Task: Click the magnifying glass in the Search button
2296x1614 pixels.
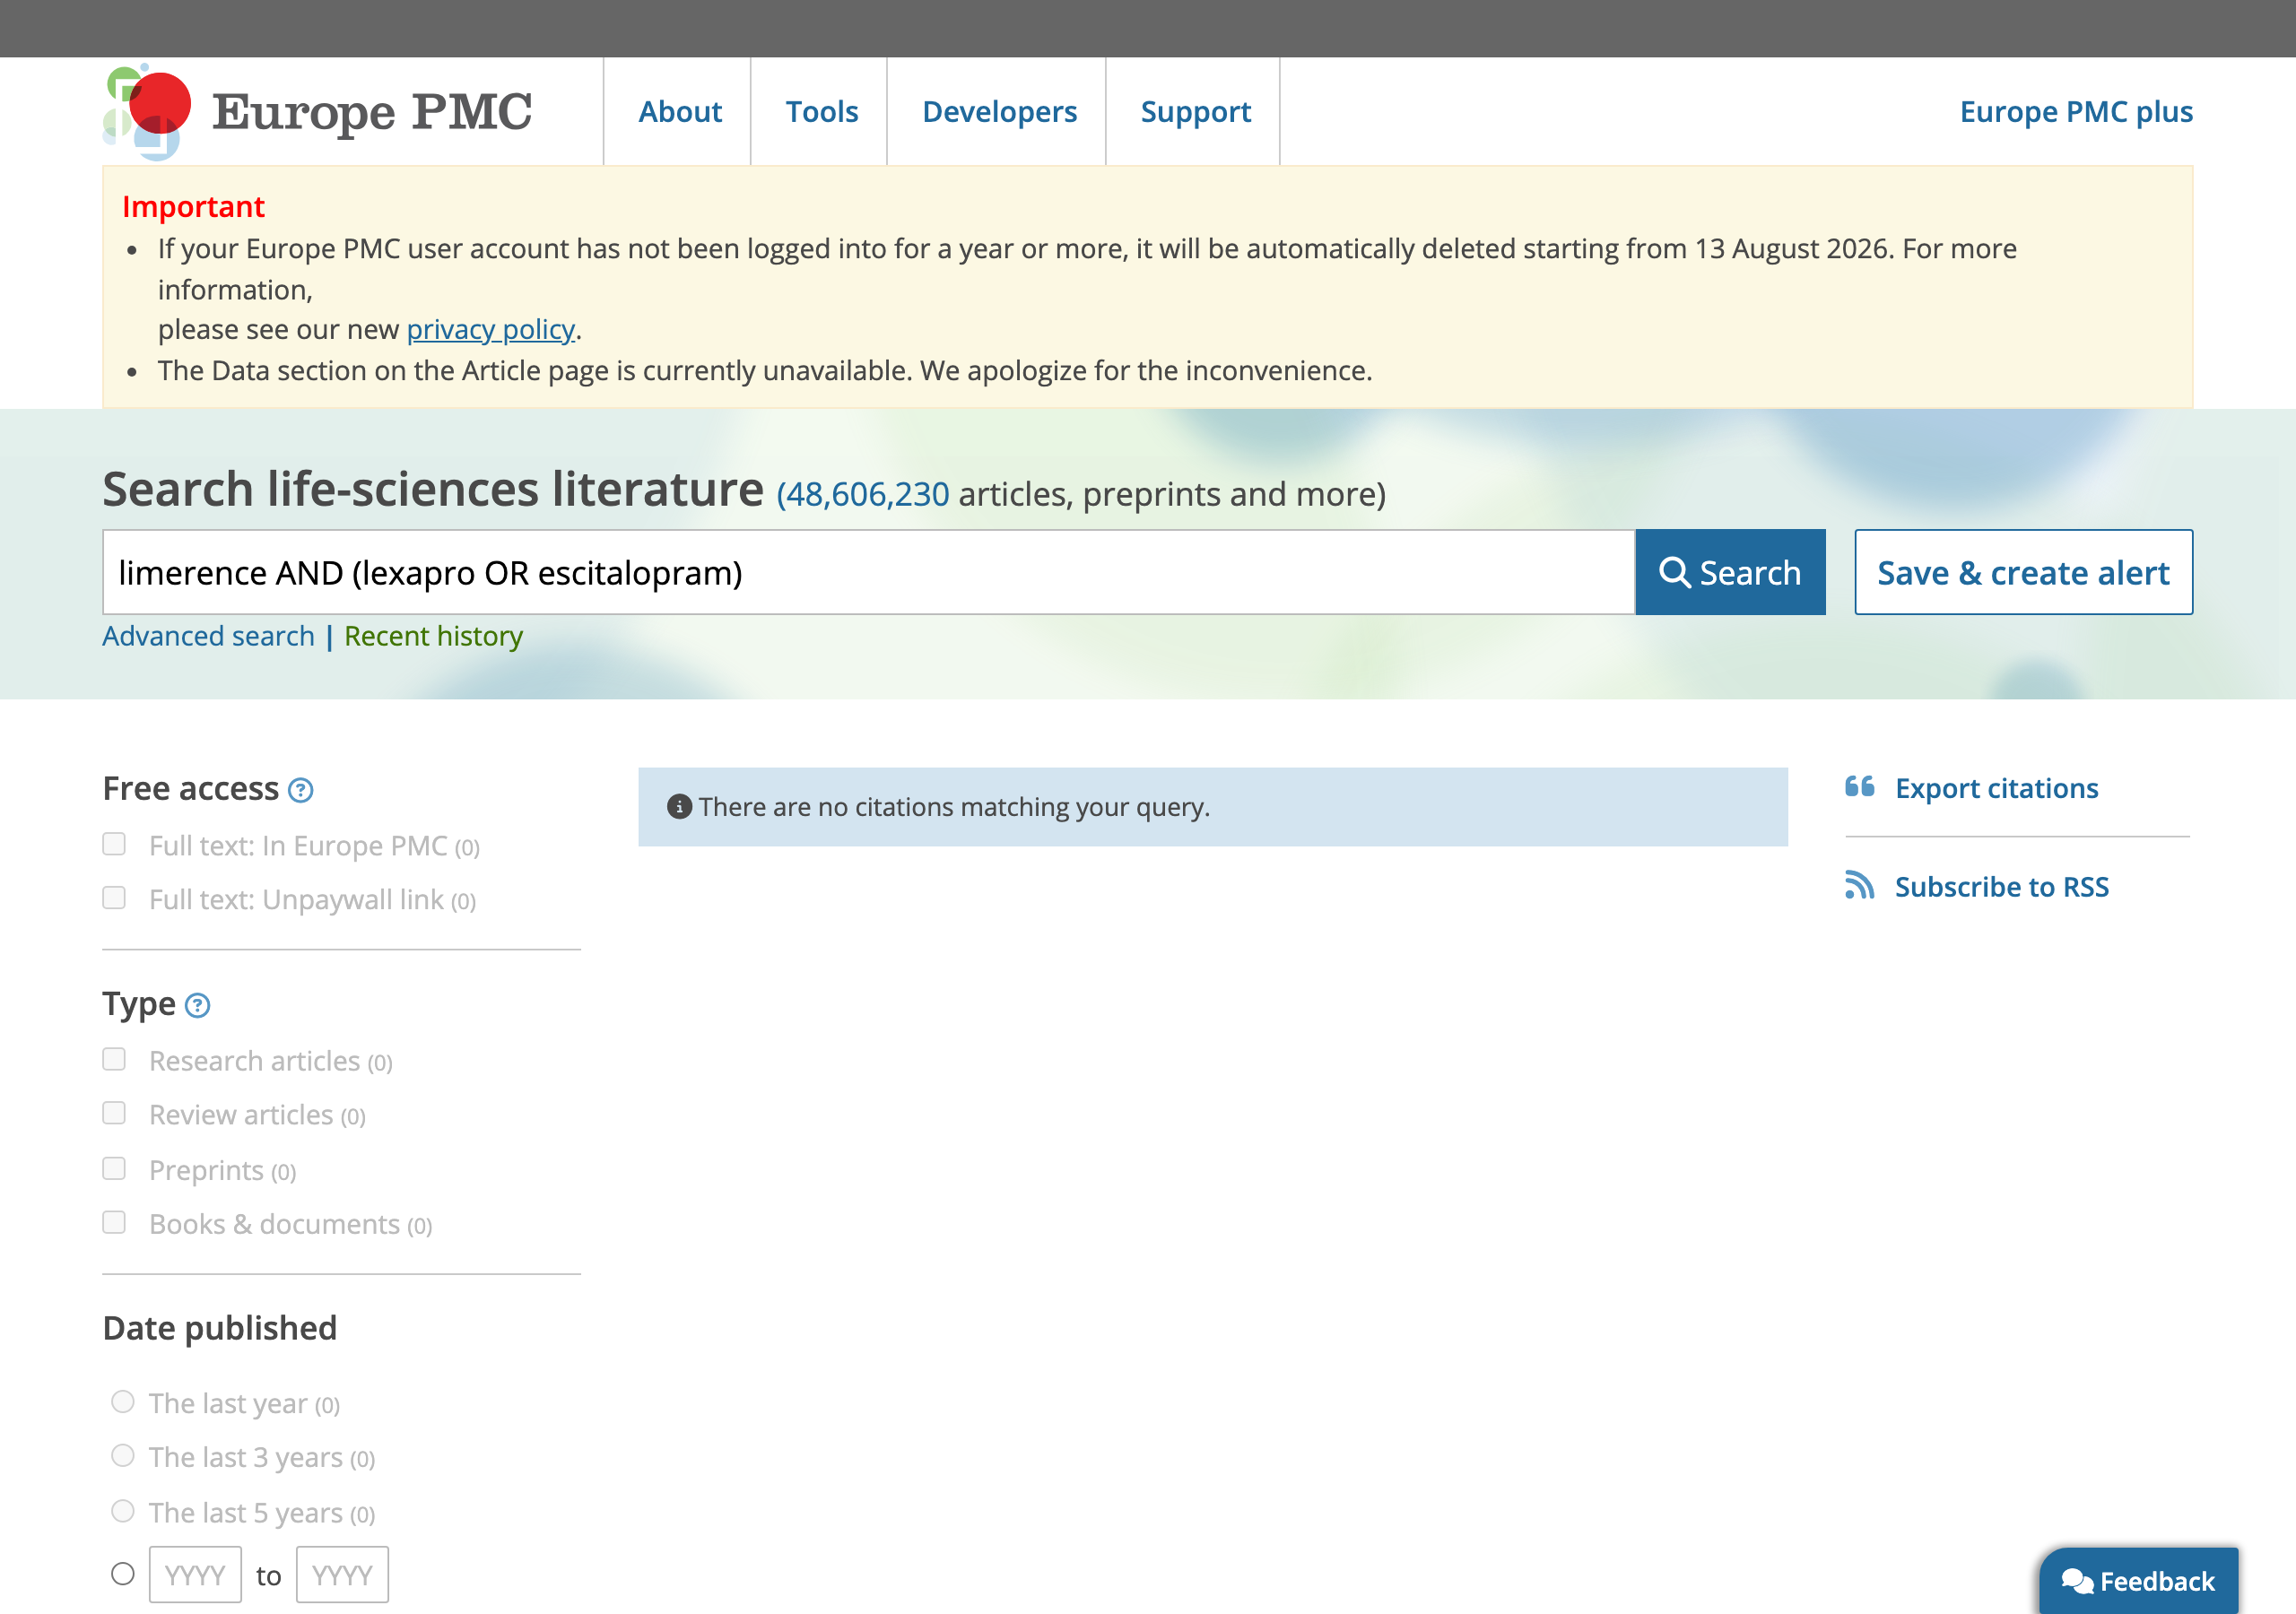Action: click(1675, 572)
